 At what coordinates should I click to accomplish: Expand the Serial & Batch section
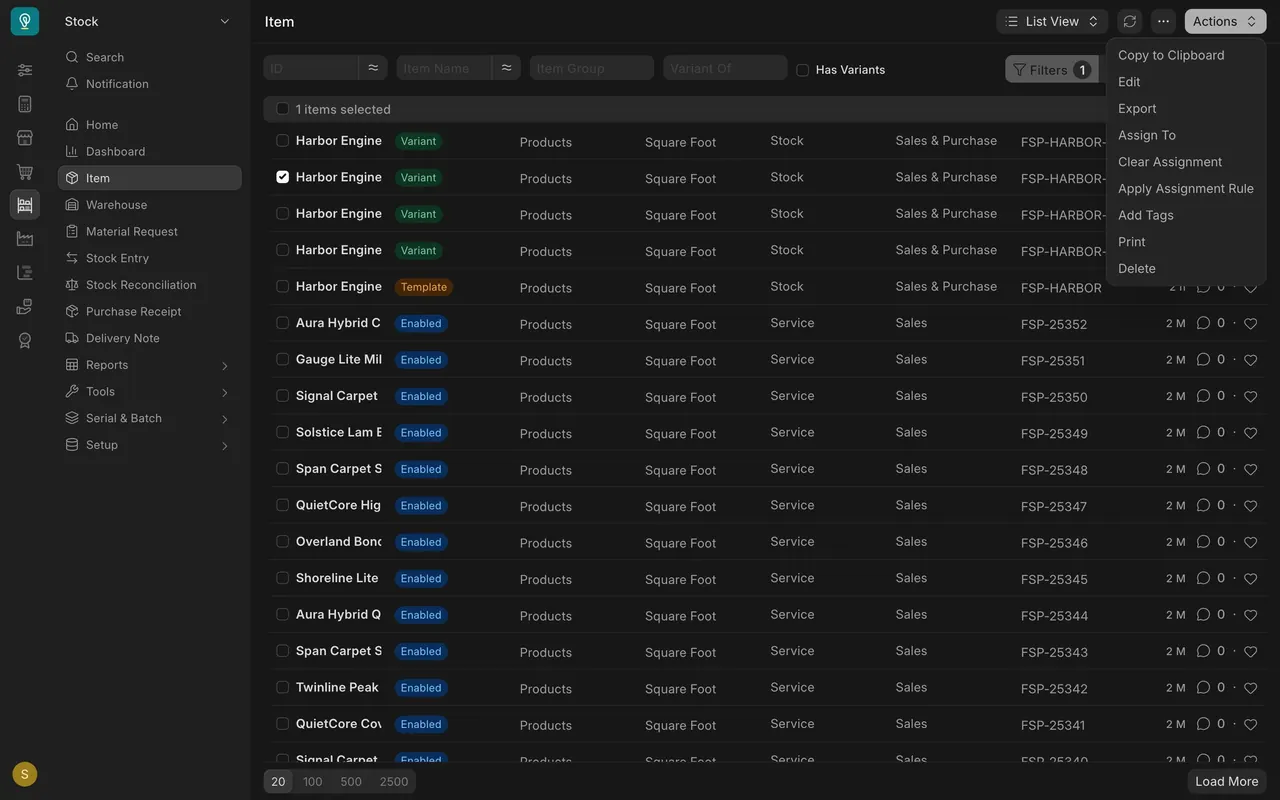coord(150,418)
